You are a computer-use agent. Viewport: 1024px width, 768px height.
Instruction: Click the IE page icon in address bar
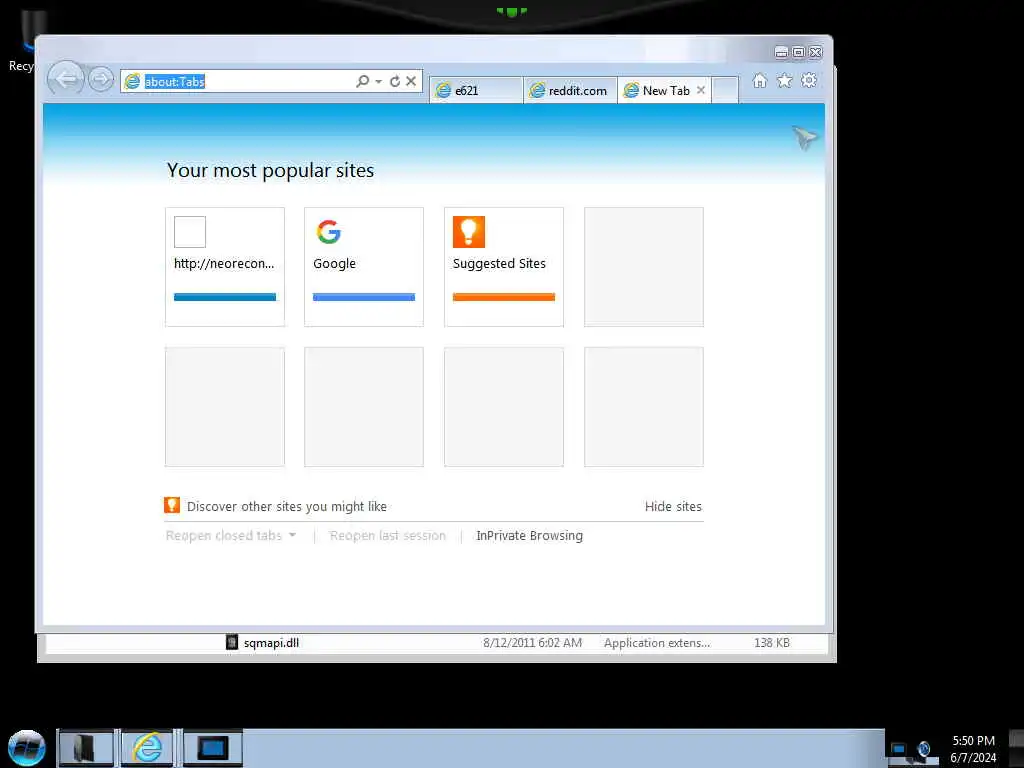[x=133, y=81]
